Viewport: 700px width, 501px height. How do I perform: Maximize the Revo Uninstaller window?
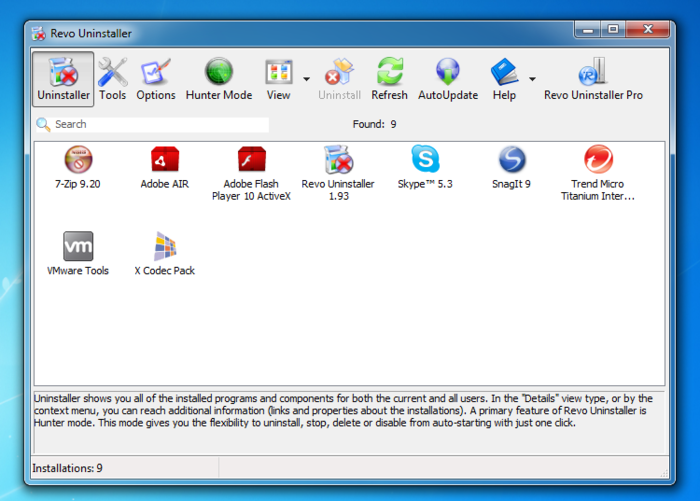613,30
